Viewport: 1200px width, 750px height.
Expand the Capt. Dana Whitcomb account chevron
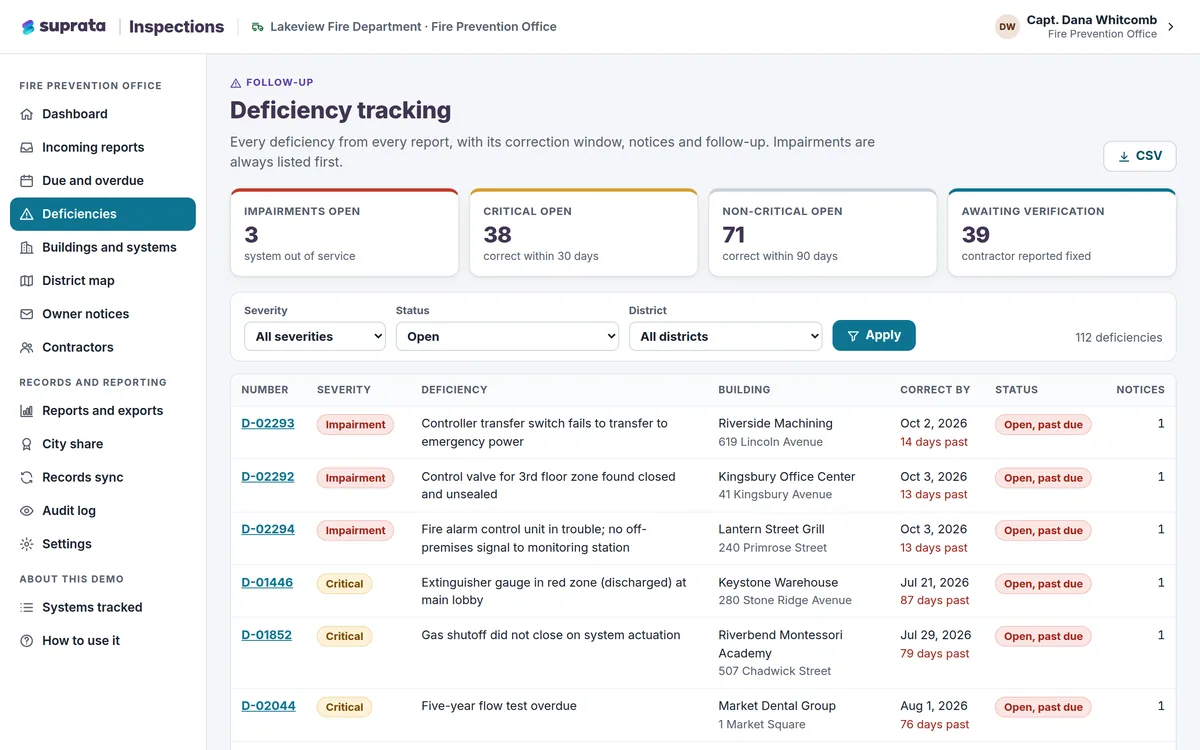(x=1171, y=27)
